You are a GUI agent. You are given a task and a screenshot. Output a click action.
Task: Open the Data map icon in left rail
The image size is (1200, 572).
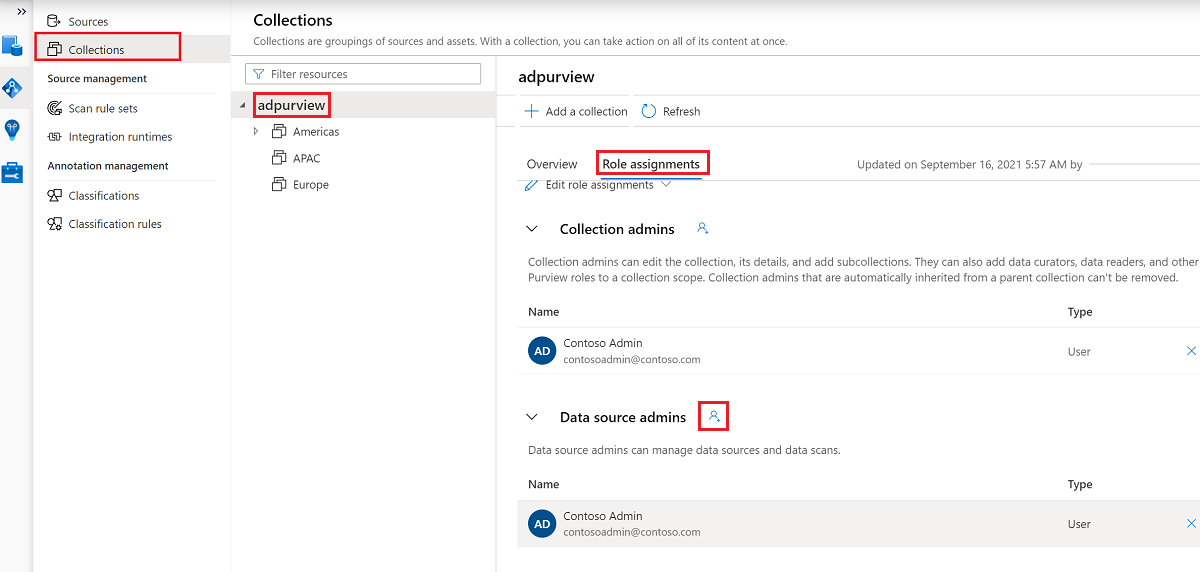(12, 88)
